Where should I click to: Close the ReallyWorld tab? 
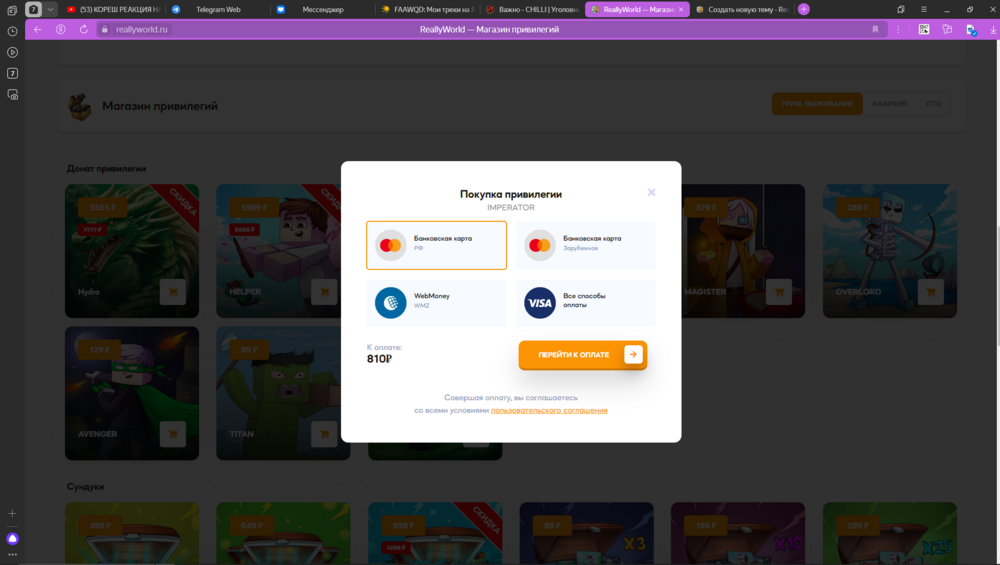tap(681, 10)
